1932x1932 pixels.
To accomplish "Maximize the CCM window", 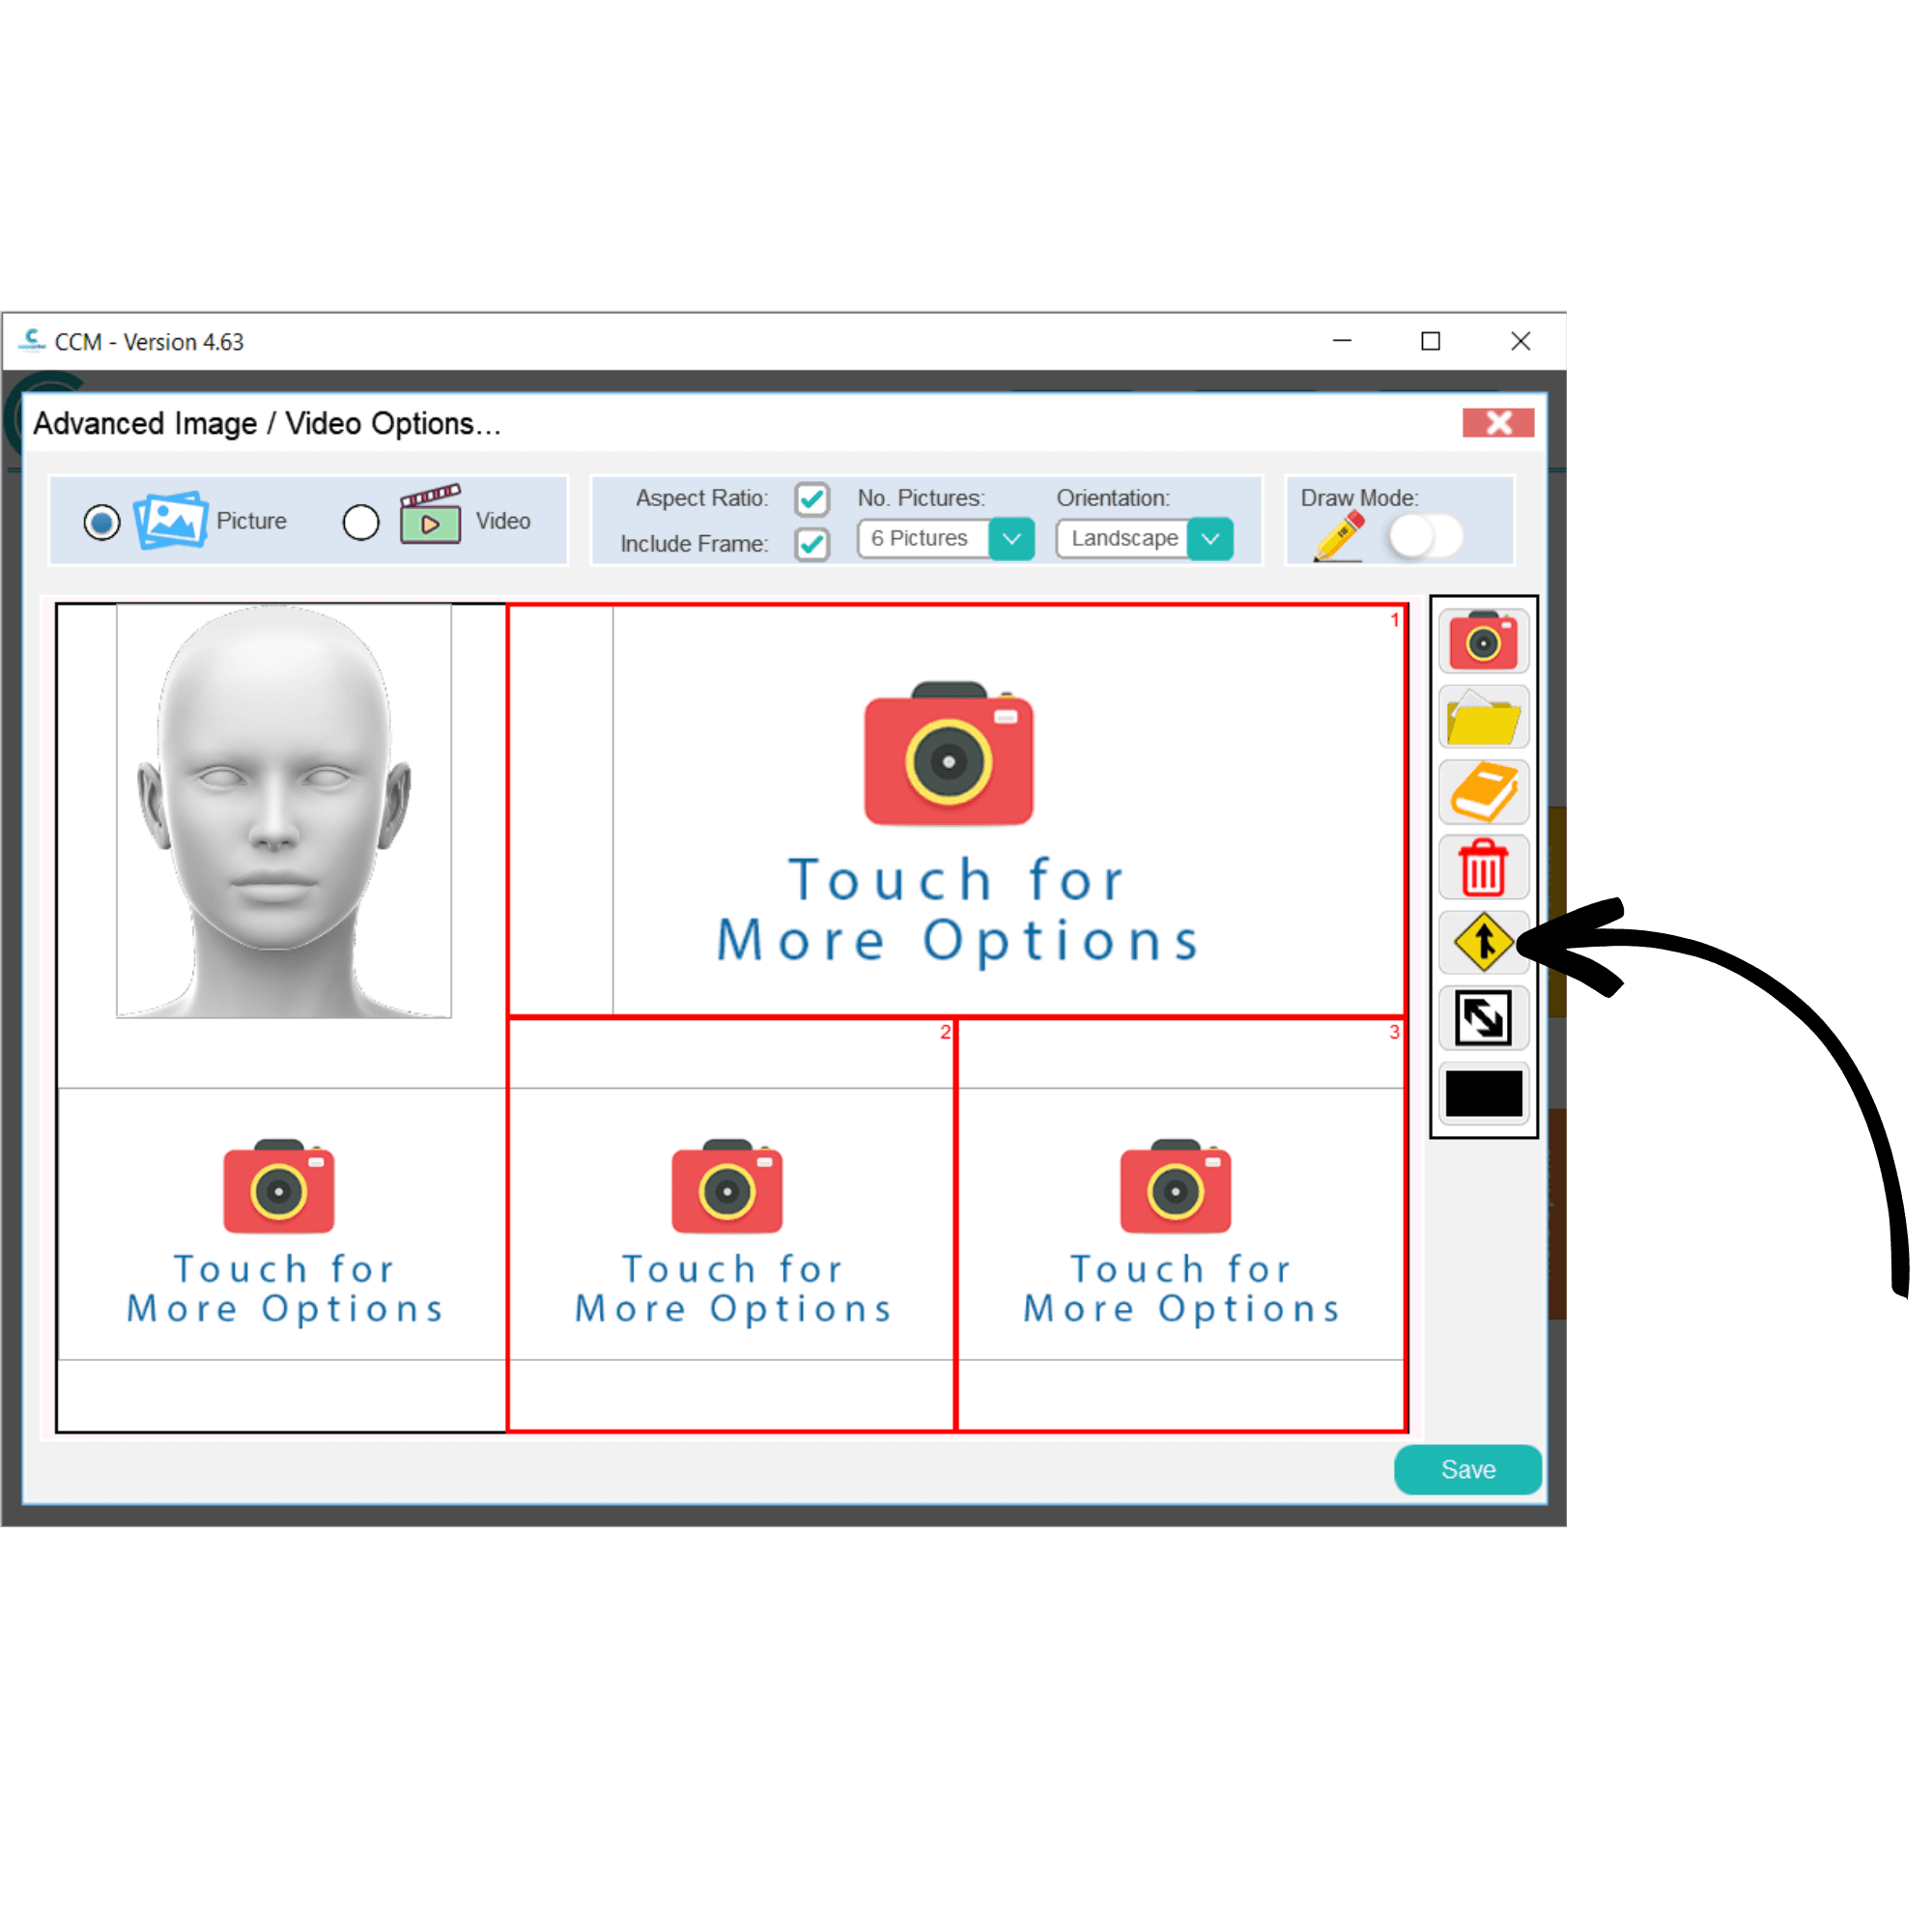I will [x=1430, y=341].
